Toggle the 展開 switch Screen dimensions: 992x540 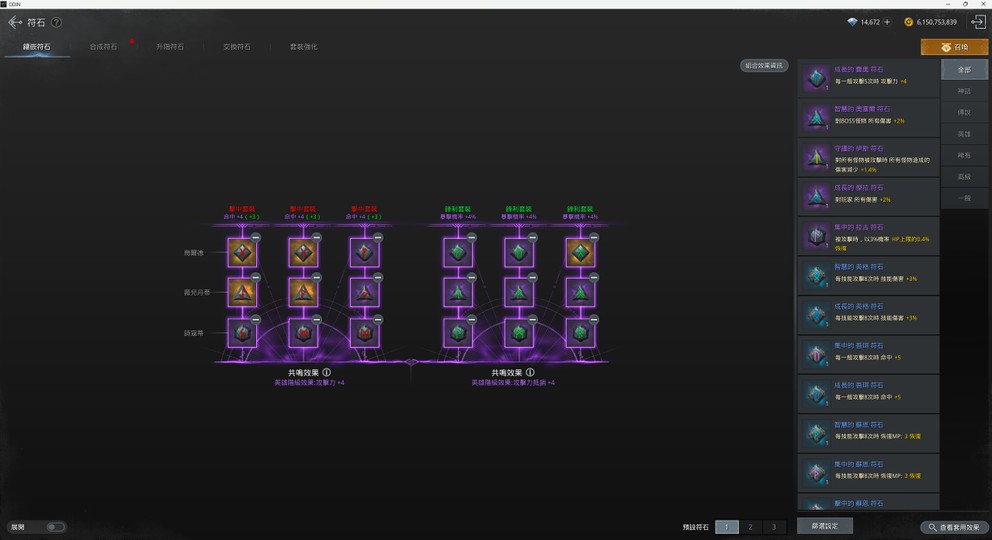click(x=54, y=527)
